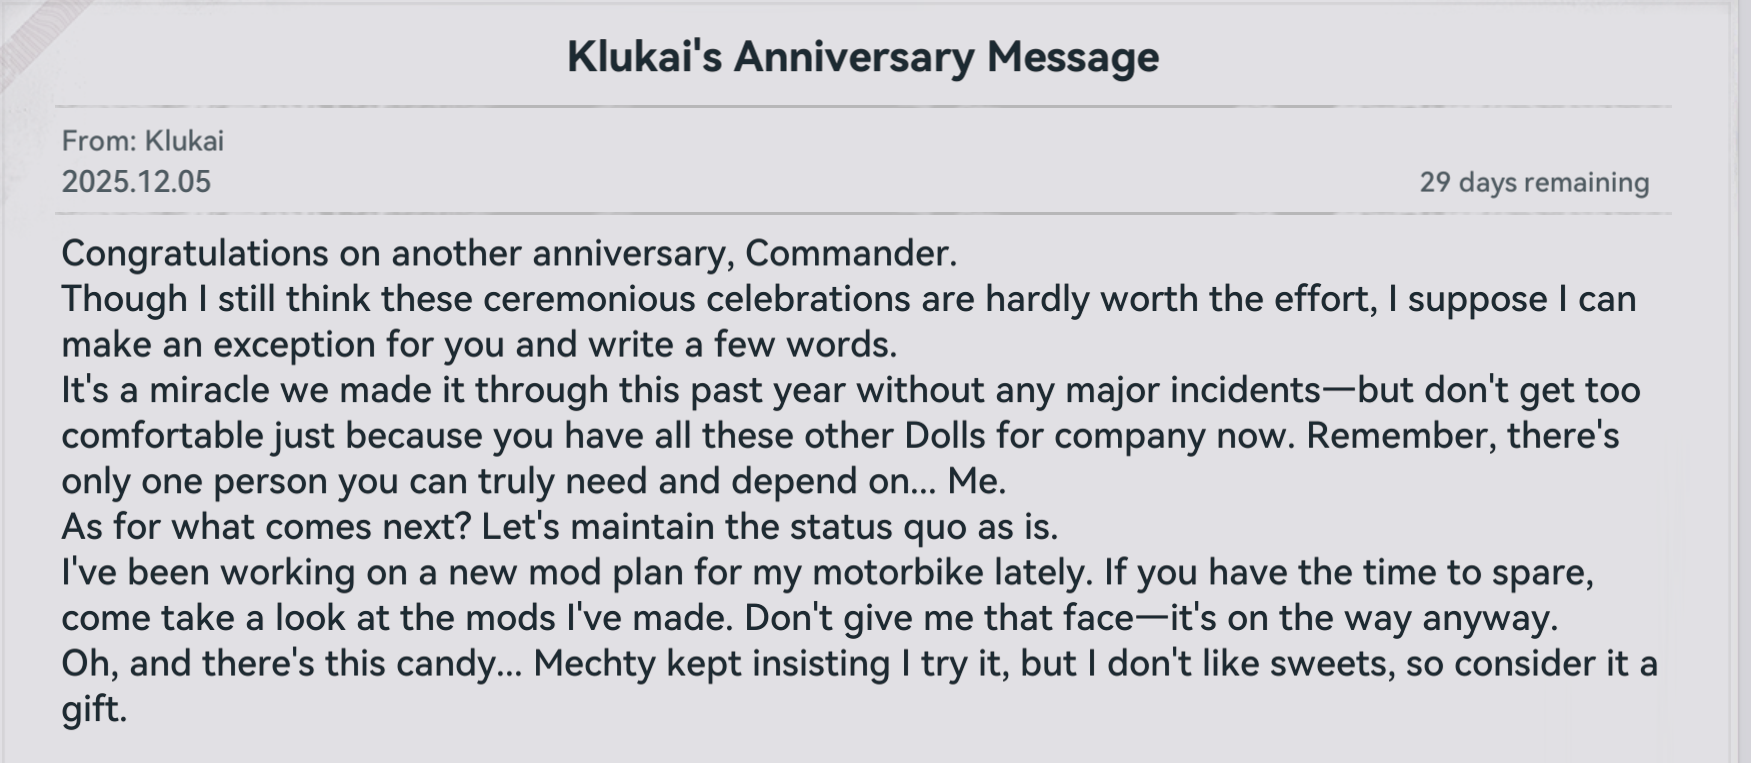Click the phrase Don't give me that face
This screenshot has width=1751, height=763.
point(939,618)
